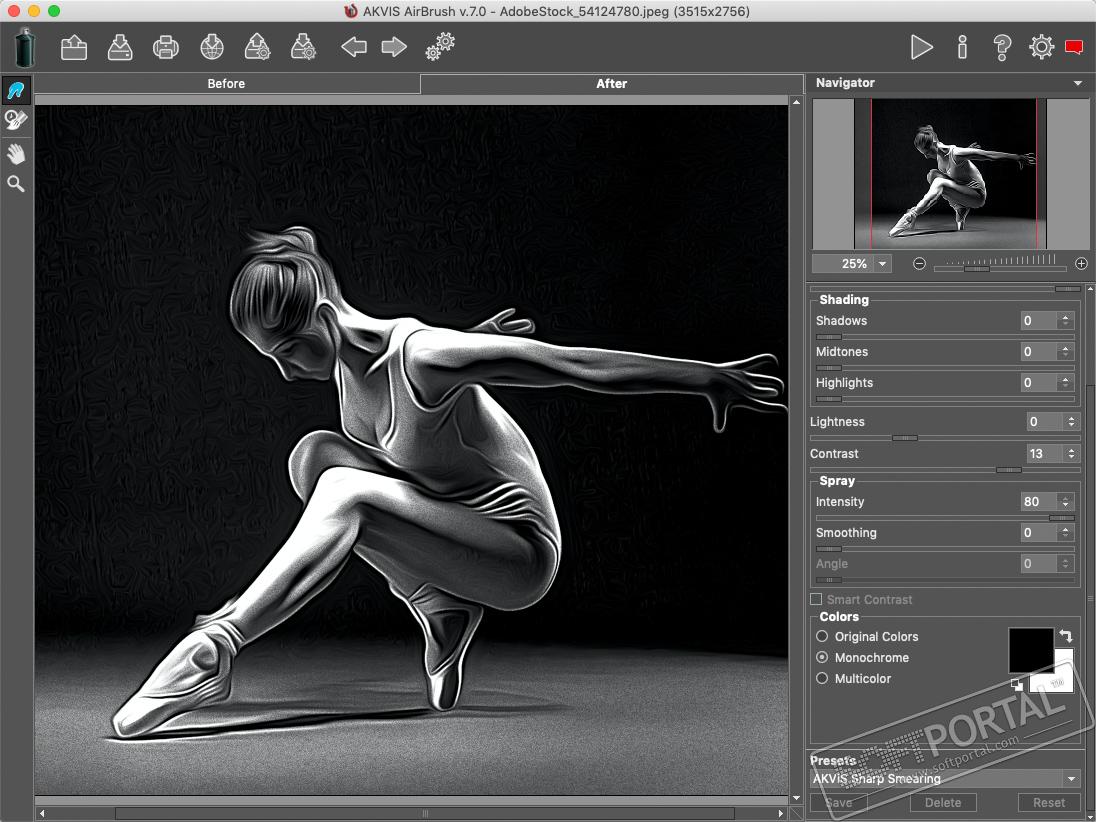The image size is (1096, 822).
Task: Click the Redo right arrow icon
Action: tap(394, 47)
